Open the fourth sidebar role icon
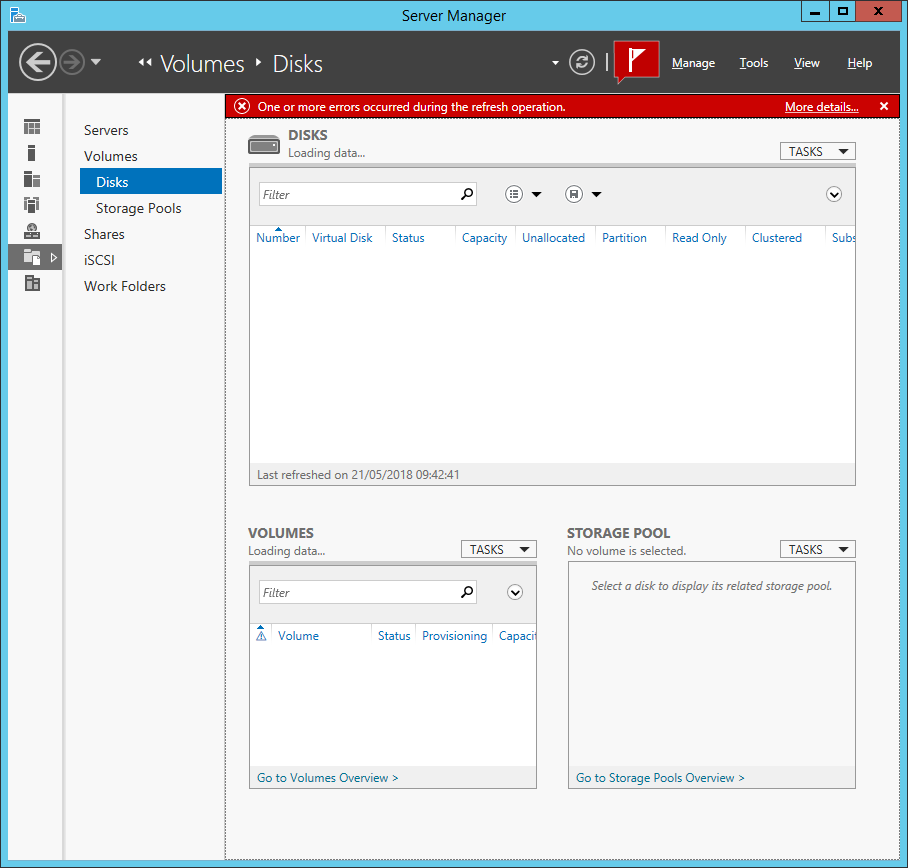 pyautogui.click(x=32, y=204)
